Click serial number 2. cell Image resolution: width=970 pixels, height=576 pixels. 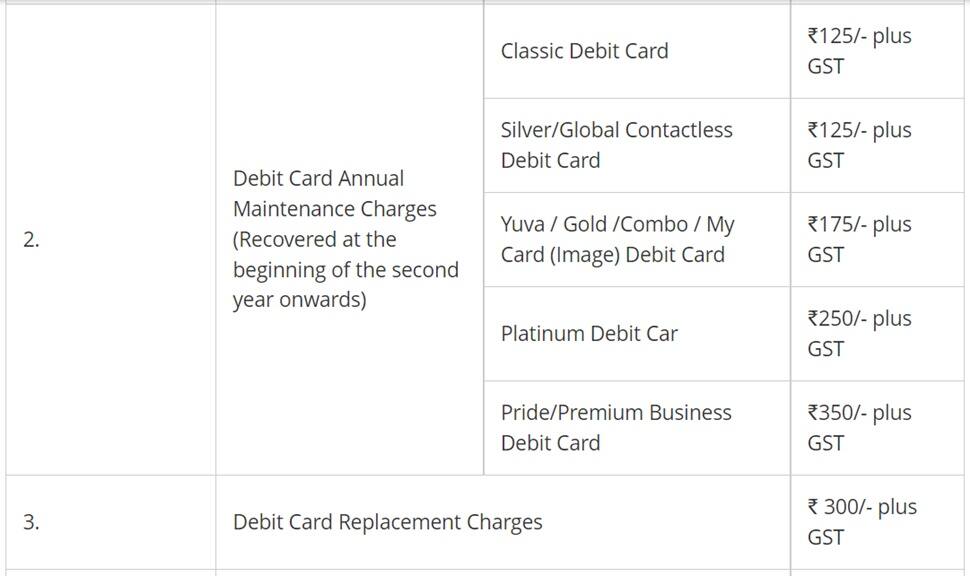(111, 240)
